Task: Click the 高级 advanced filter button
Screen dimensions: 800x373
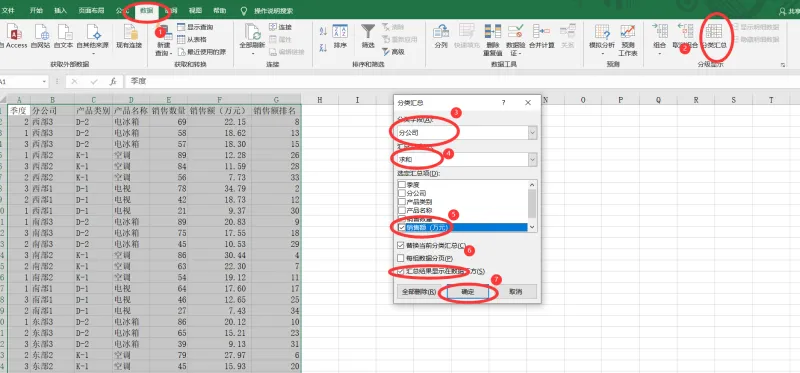Action: (393, 52)
